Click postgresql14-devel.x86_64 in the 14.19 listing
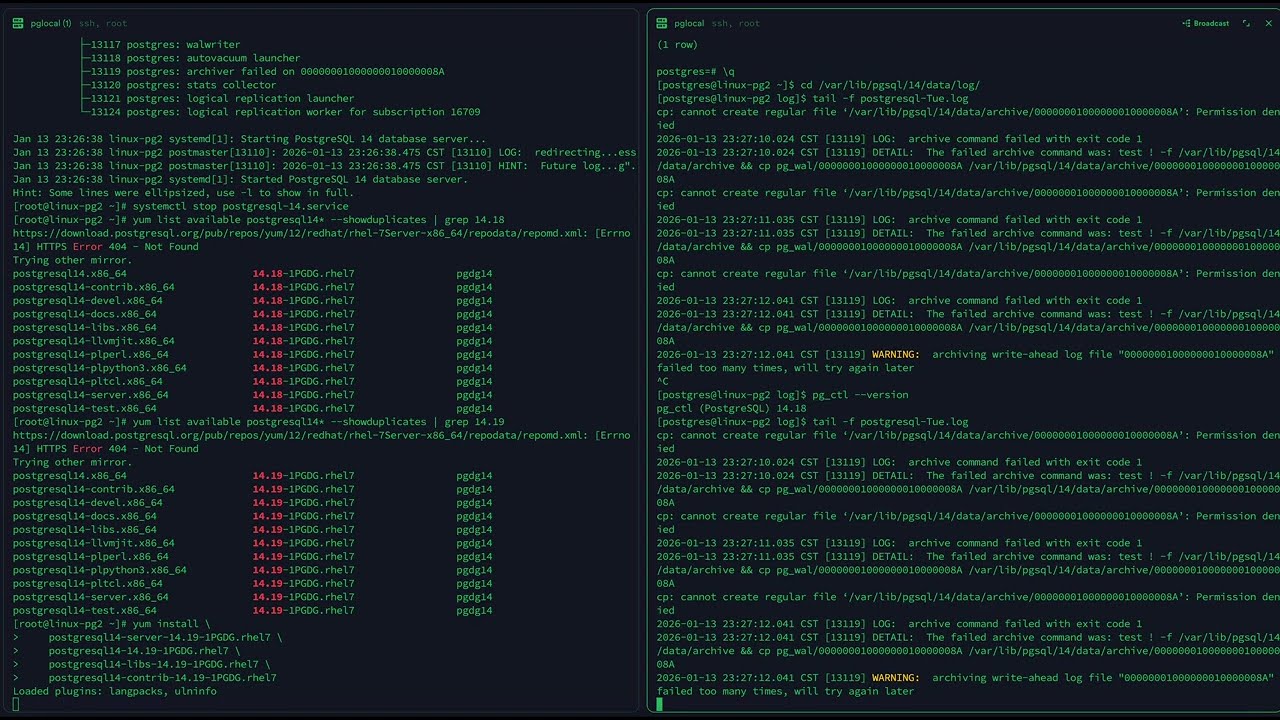Image resolution: width=1280 pixels, height=720 pixels. [x=88, y=503]
